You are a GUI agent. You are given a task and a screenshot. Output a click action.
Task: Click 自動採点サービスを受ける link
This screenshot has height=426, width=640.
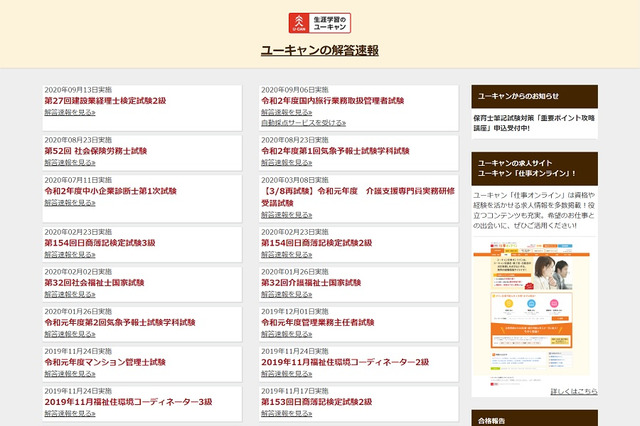coord(303,123)
